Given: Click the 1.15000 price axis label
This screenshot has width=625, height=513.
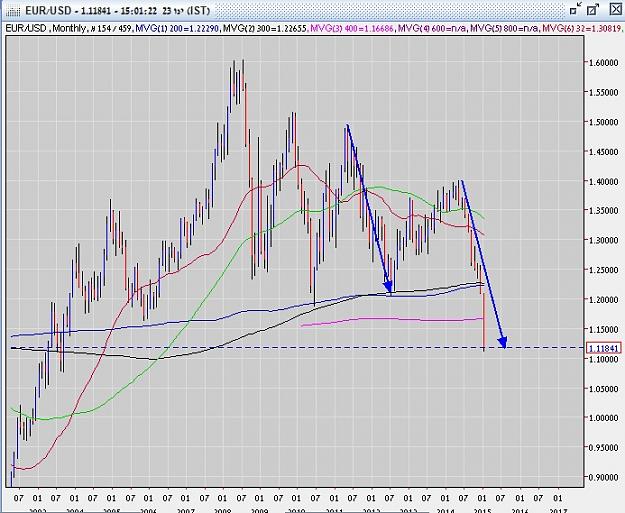Looking at the screenshot, I should (x=603, y=329).
